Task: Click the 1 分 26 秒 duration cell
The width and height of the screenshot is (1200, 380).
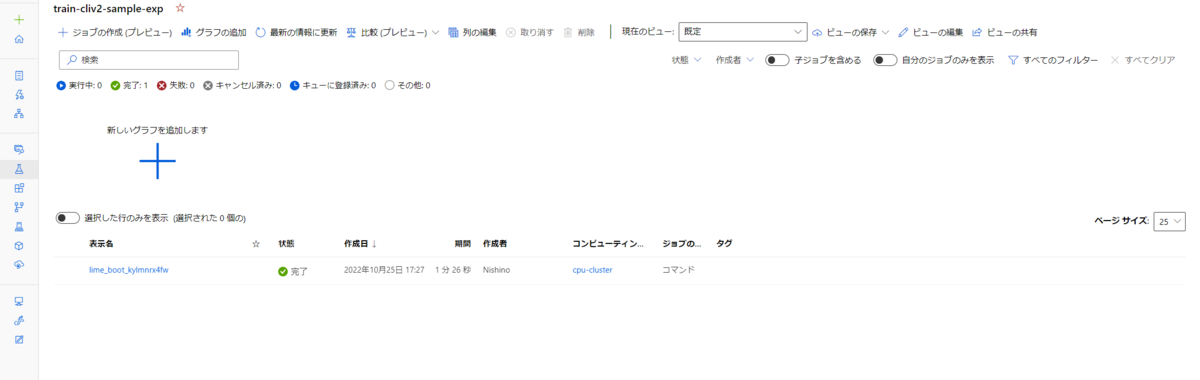Action: 453,270
